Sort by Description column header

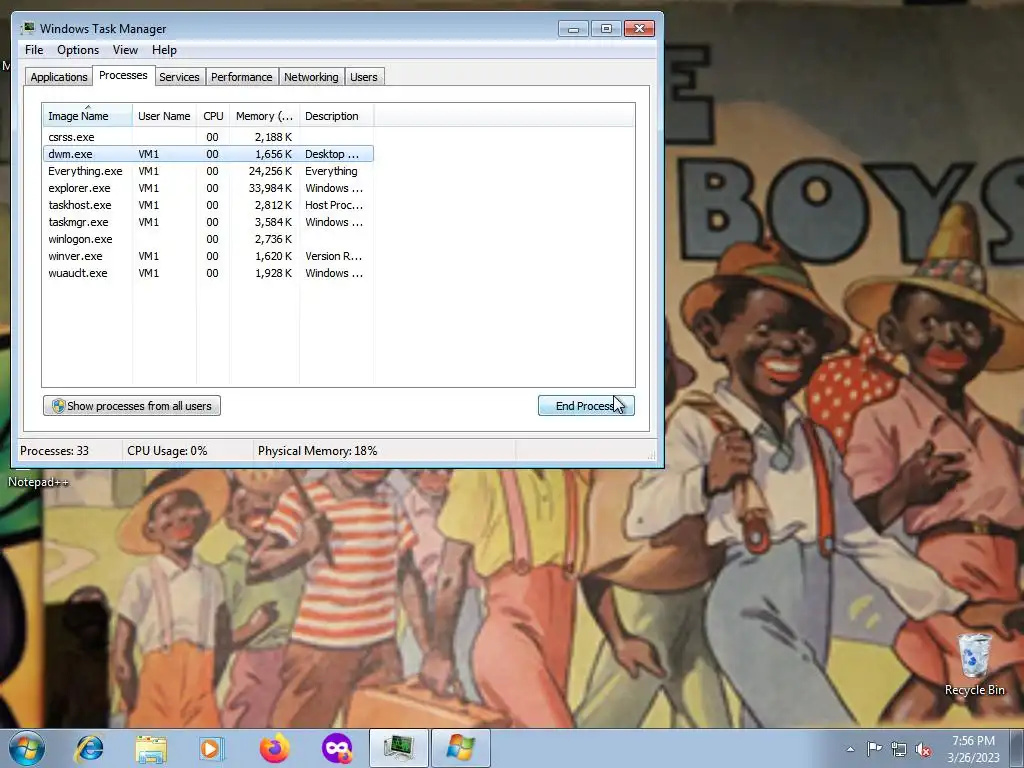click(336, 116)
